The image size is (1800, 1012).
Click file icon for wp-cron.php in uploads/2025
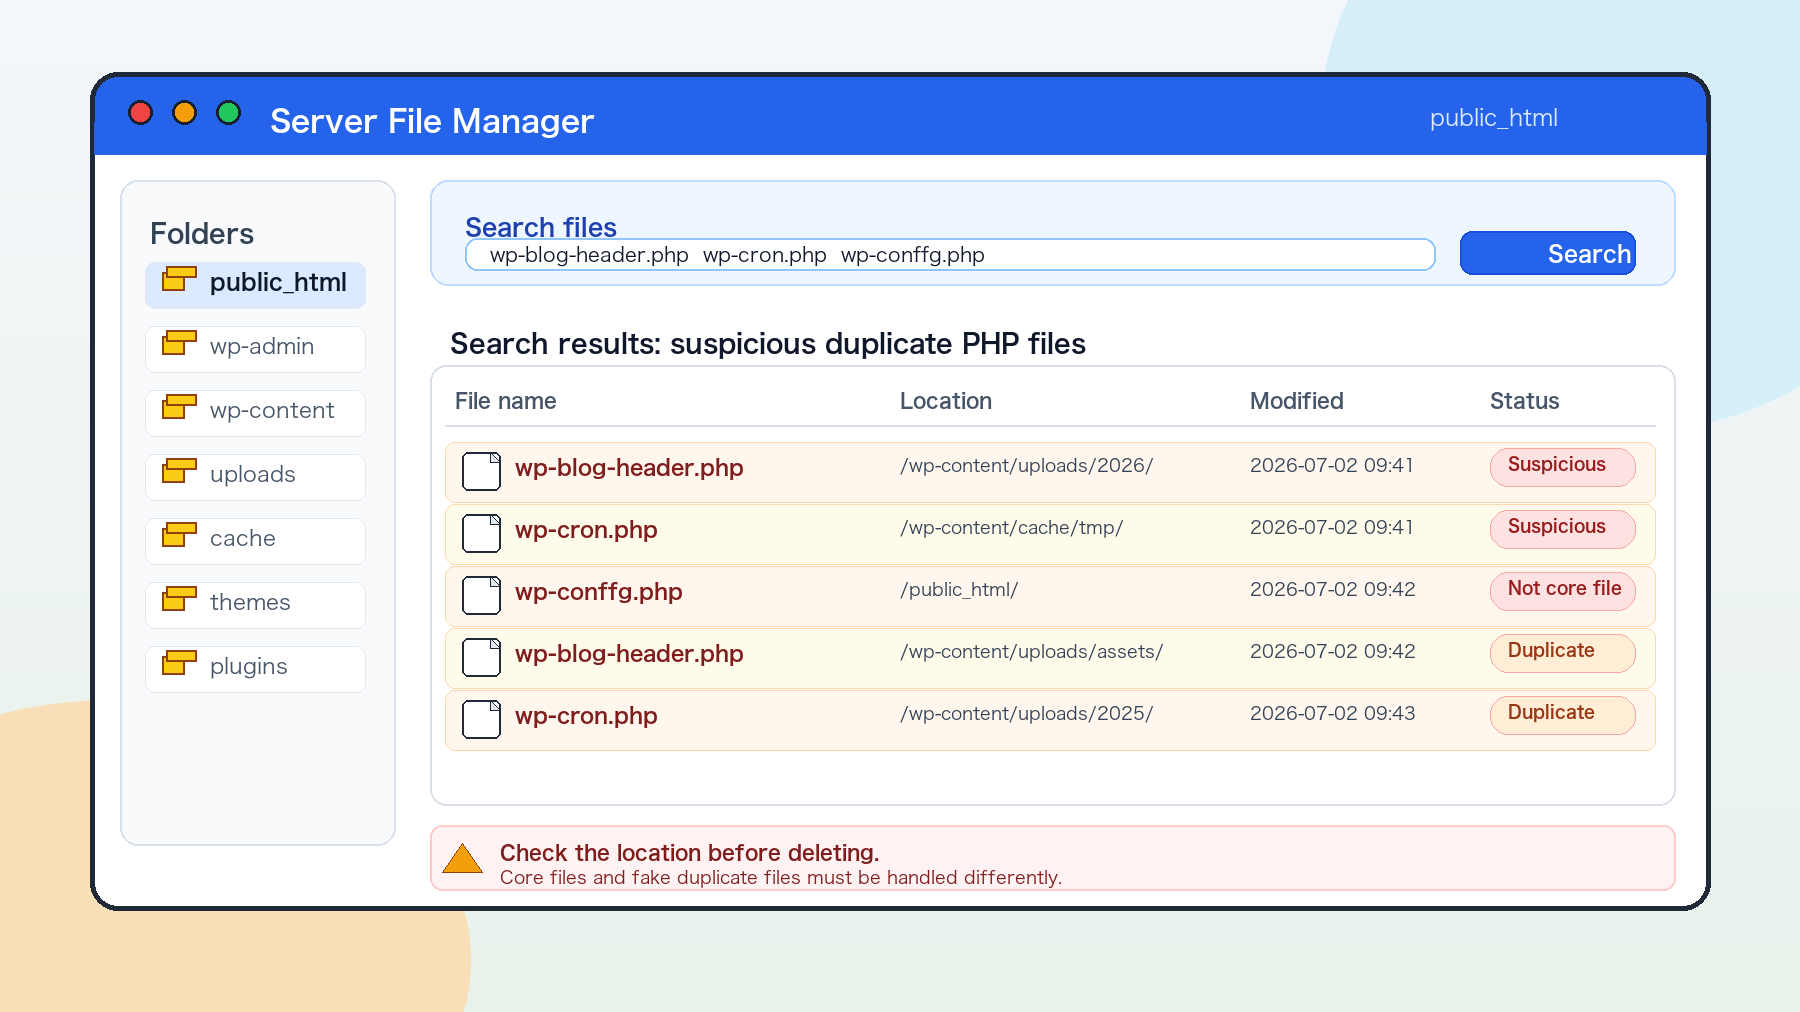pyautogui.click(x=481, y=719)
